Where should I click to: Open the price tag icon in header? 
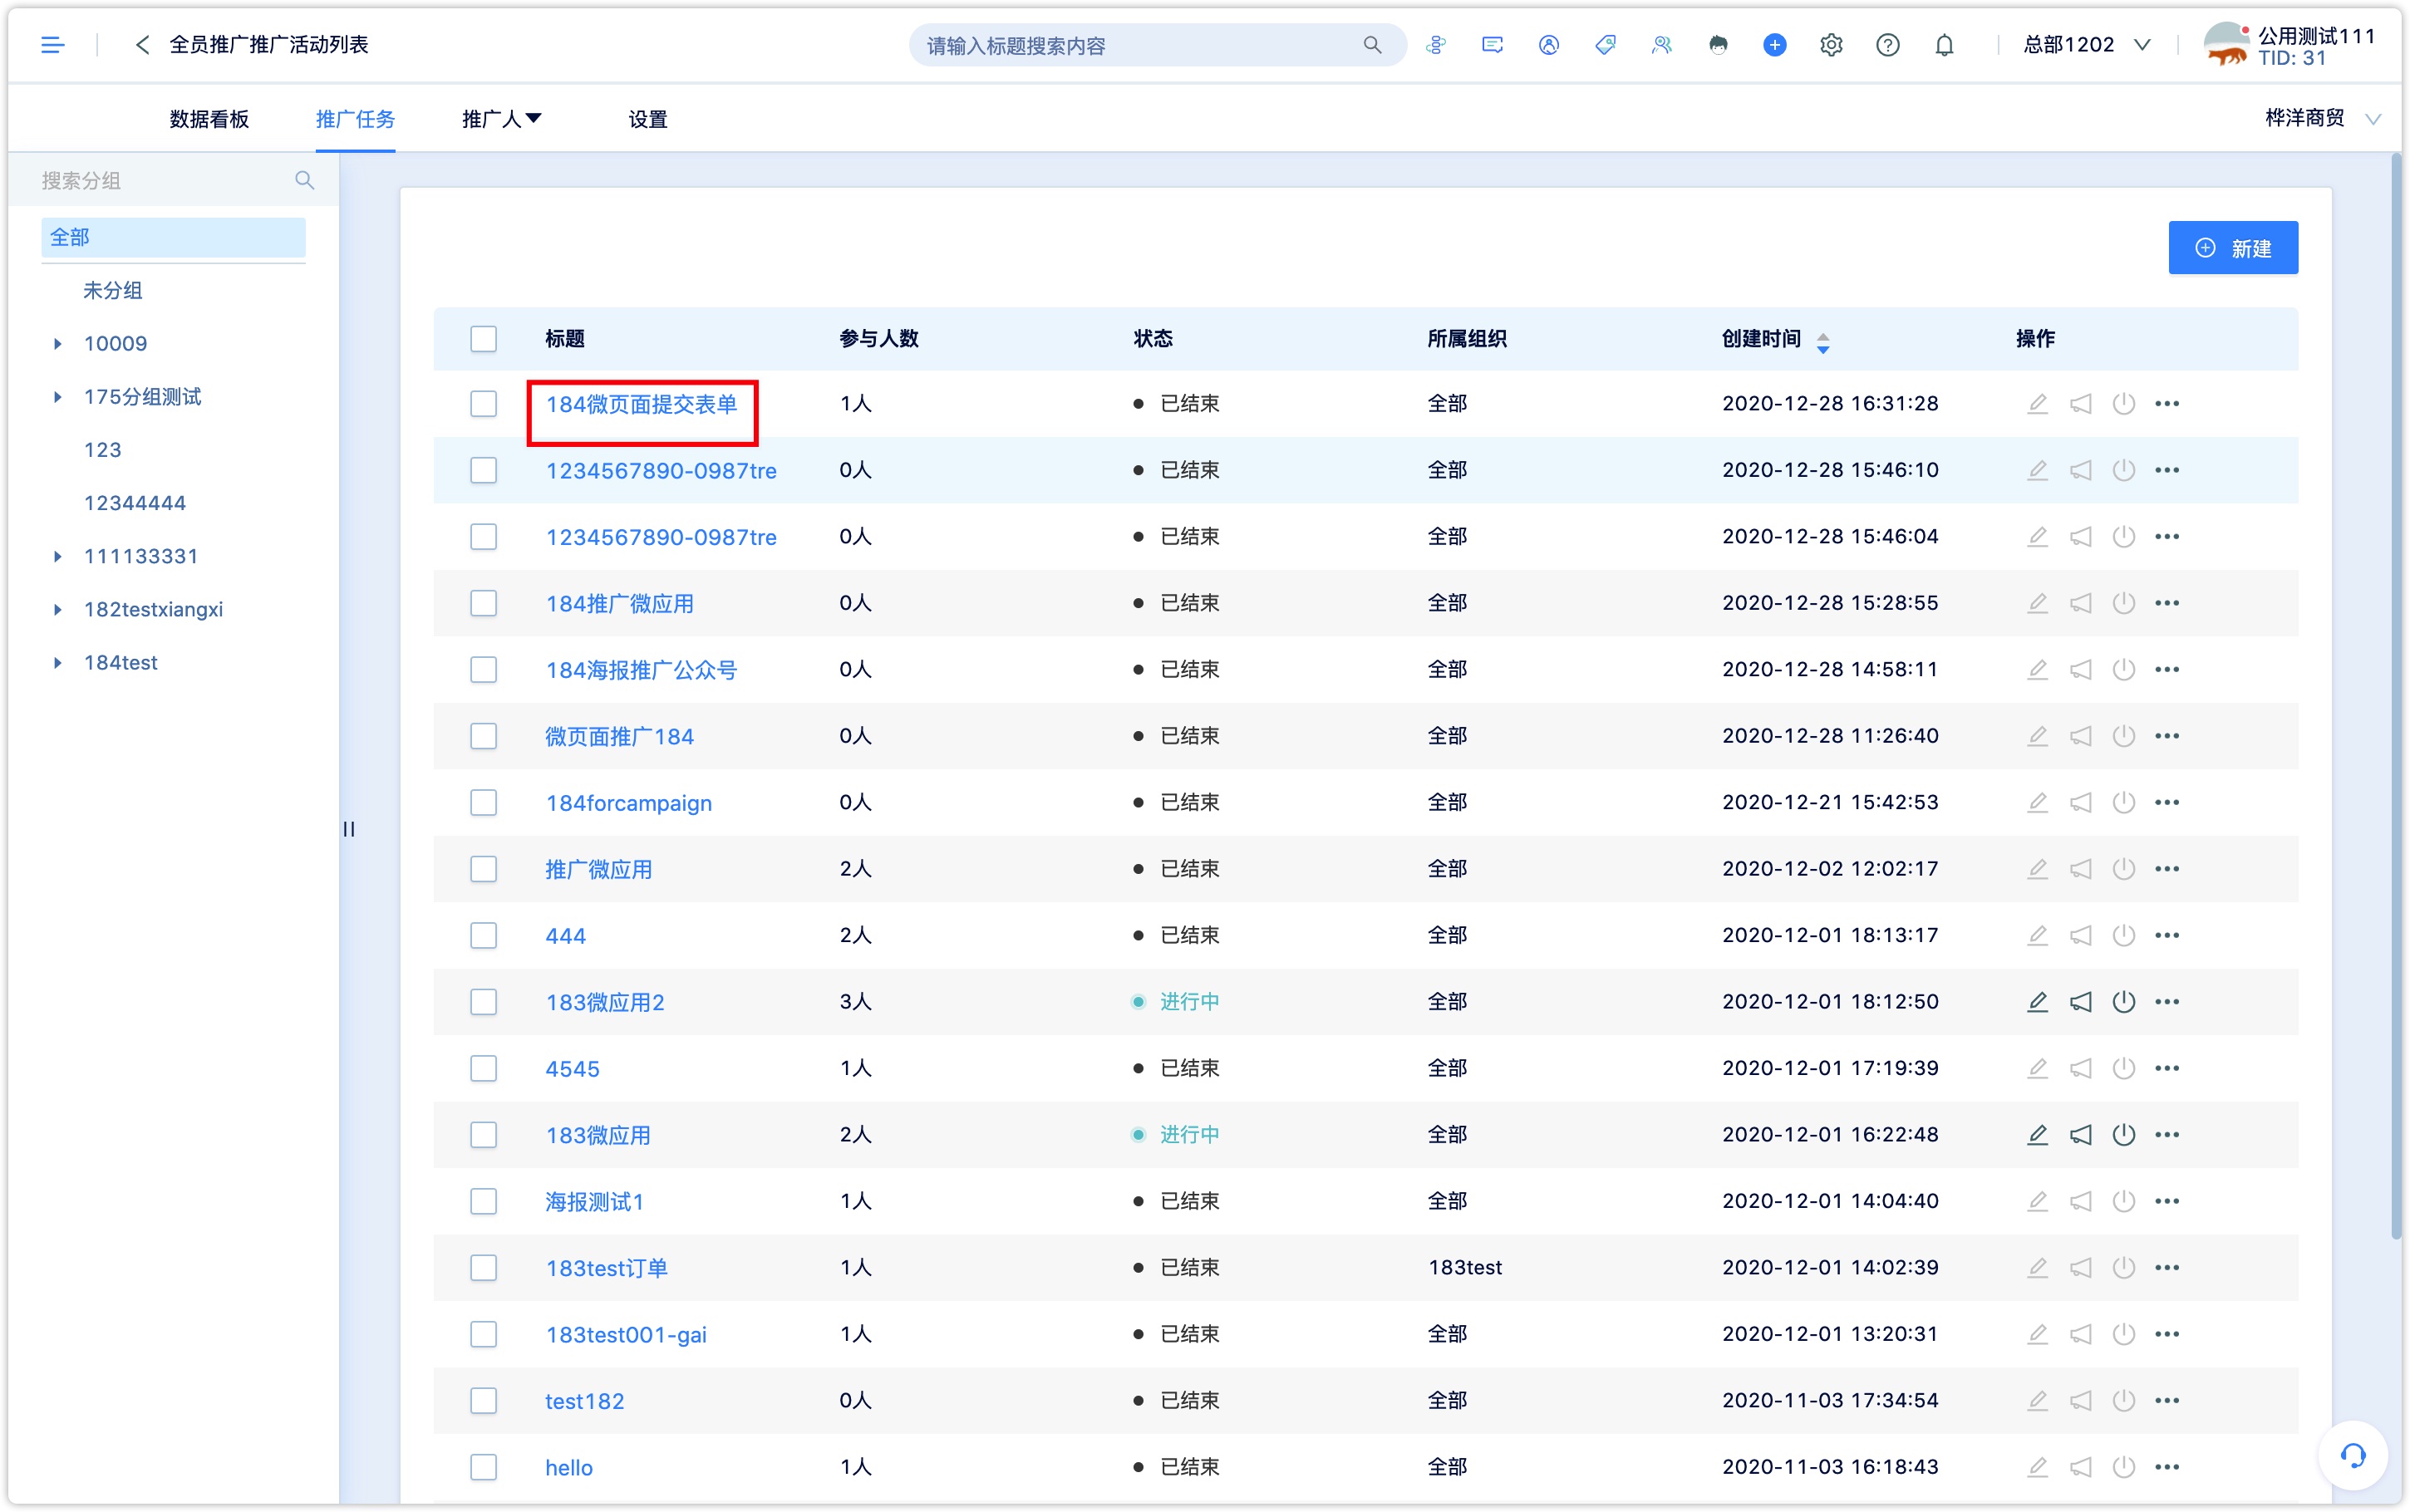pos(1605,45)
